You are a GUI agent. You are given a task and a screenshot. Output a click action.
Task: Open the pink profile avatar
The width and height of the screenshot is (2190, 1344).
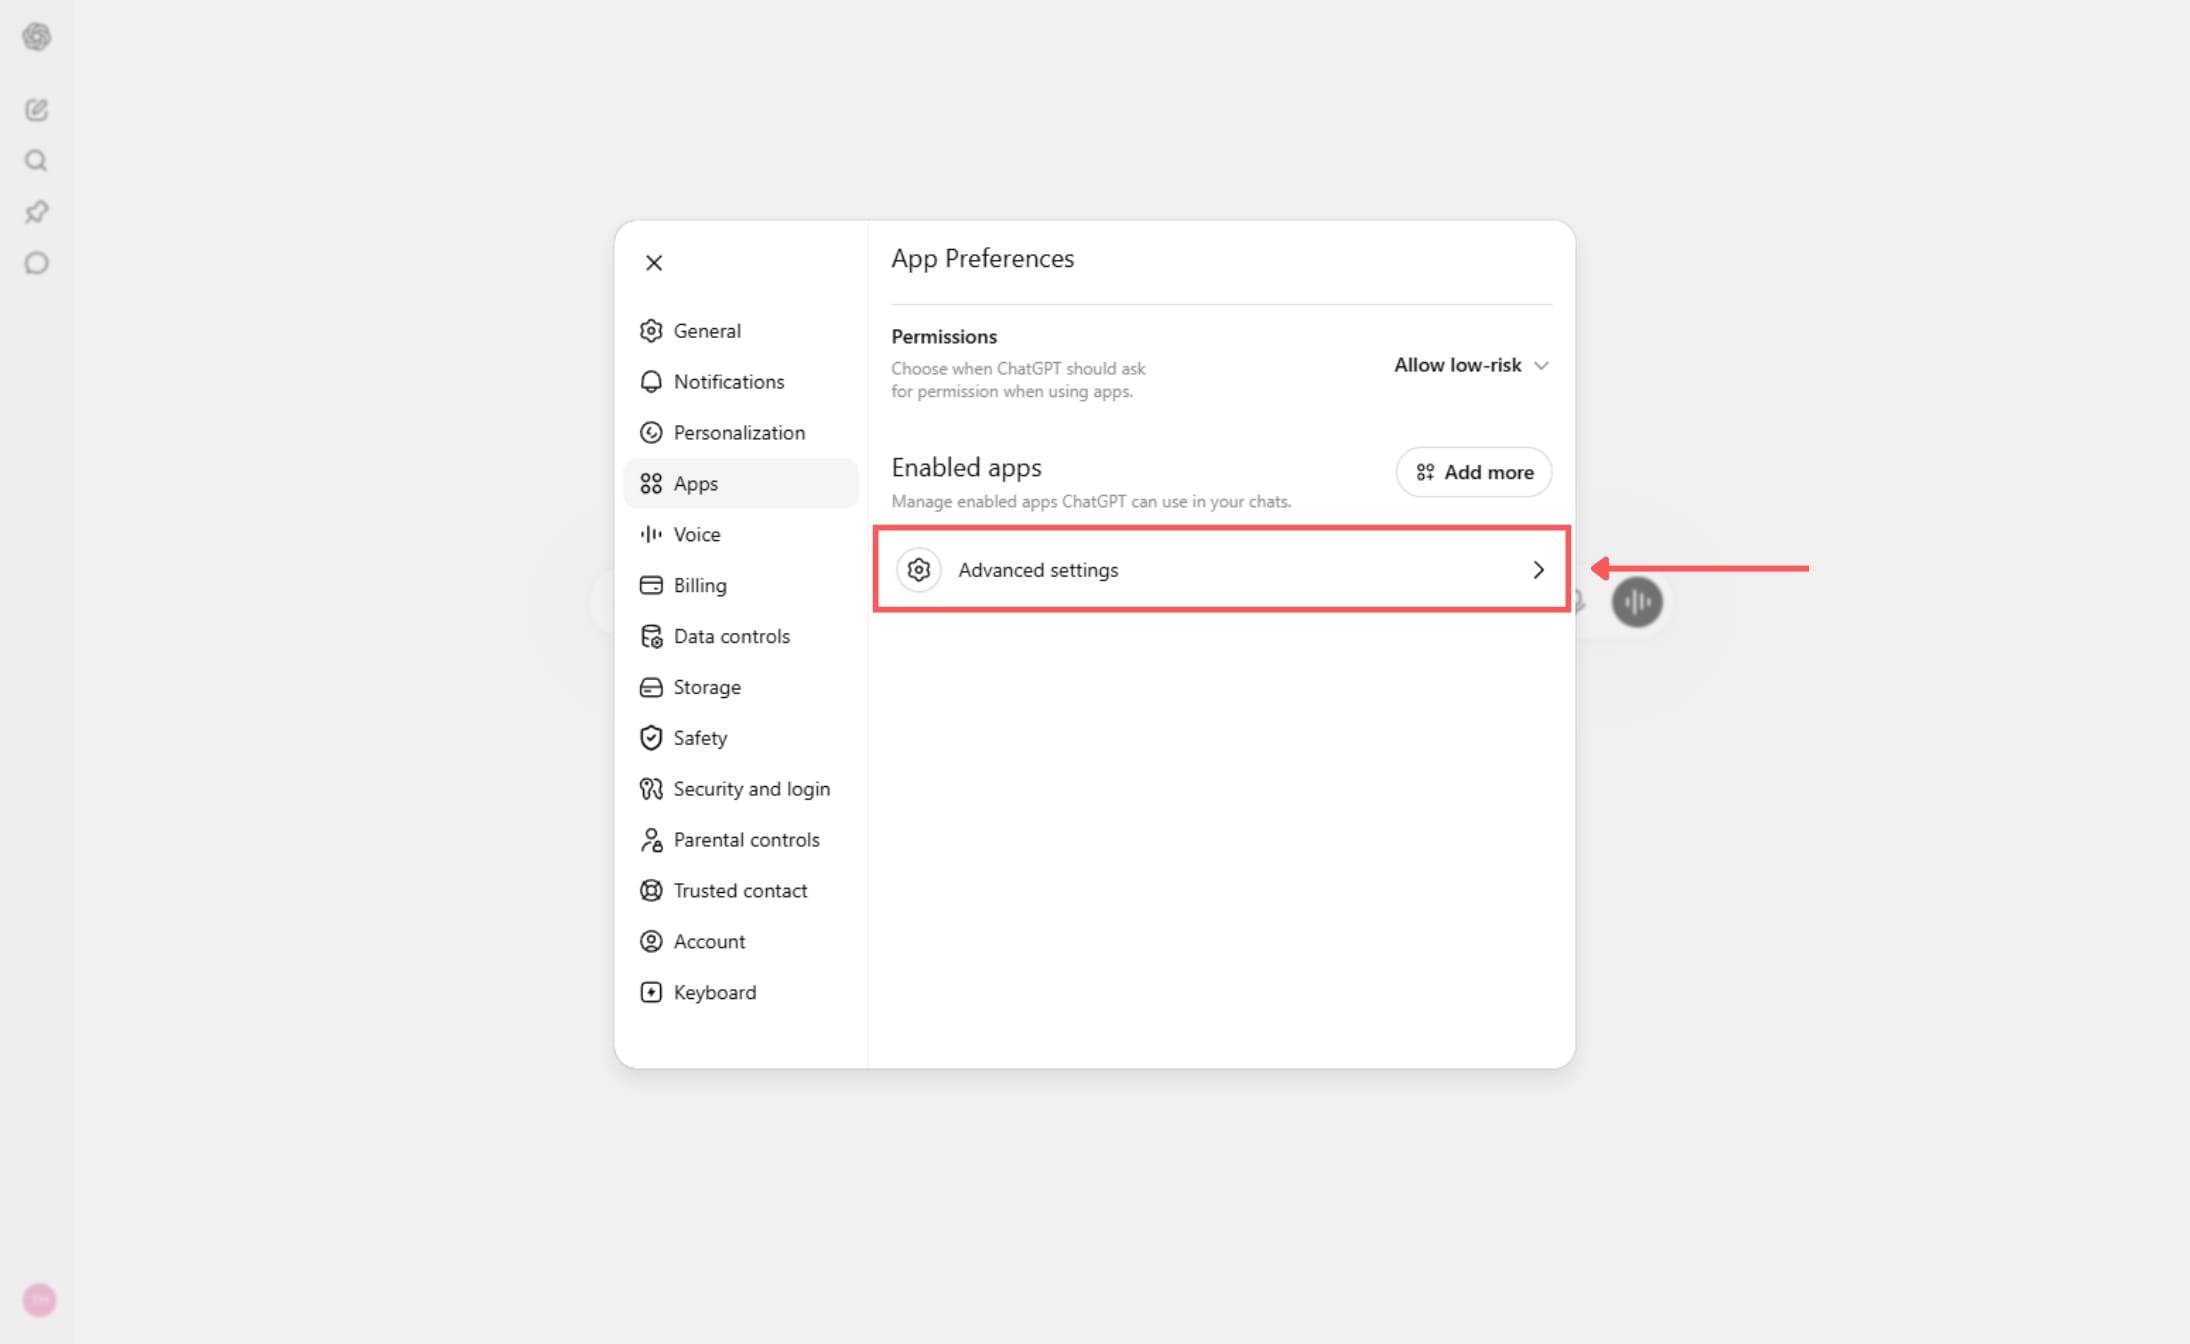point(39,1300)
